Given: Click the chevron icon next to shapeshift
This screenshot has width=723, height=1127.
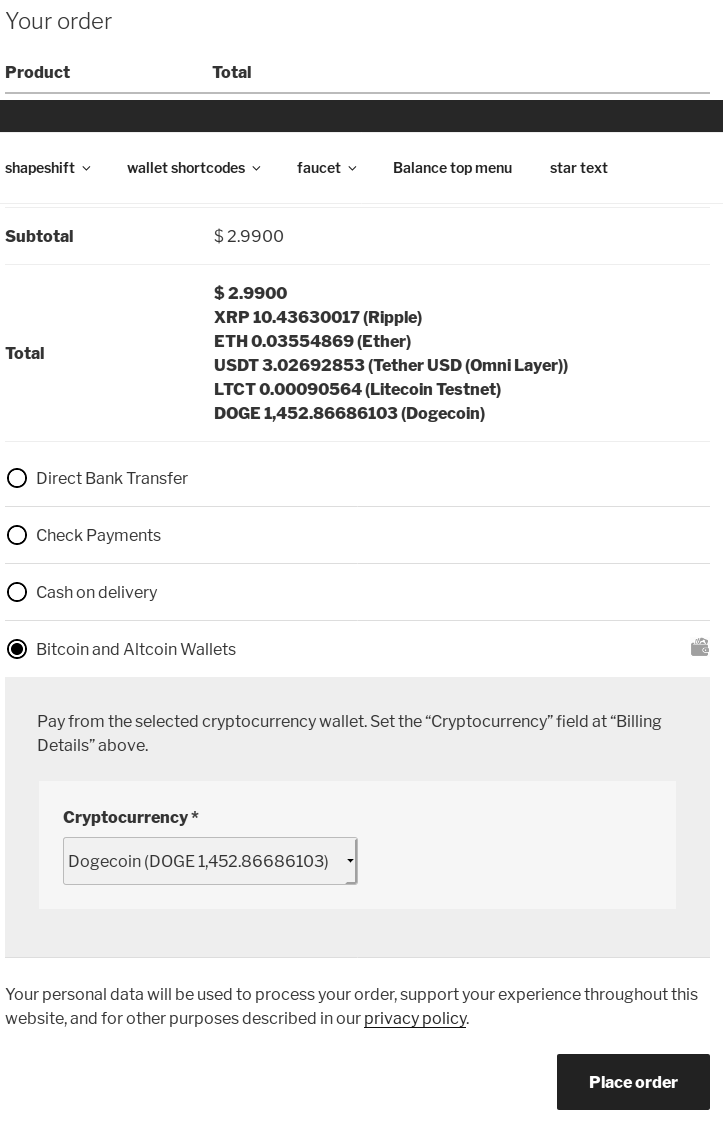Looking at the screenshot, I should pos(86,168).
